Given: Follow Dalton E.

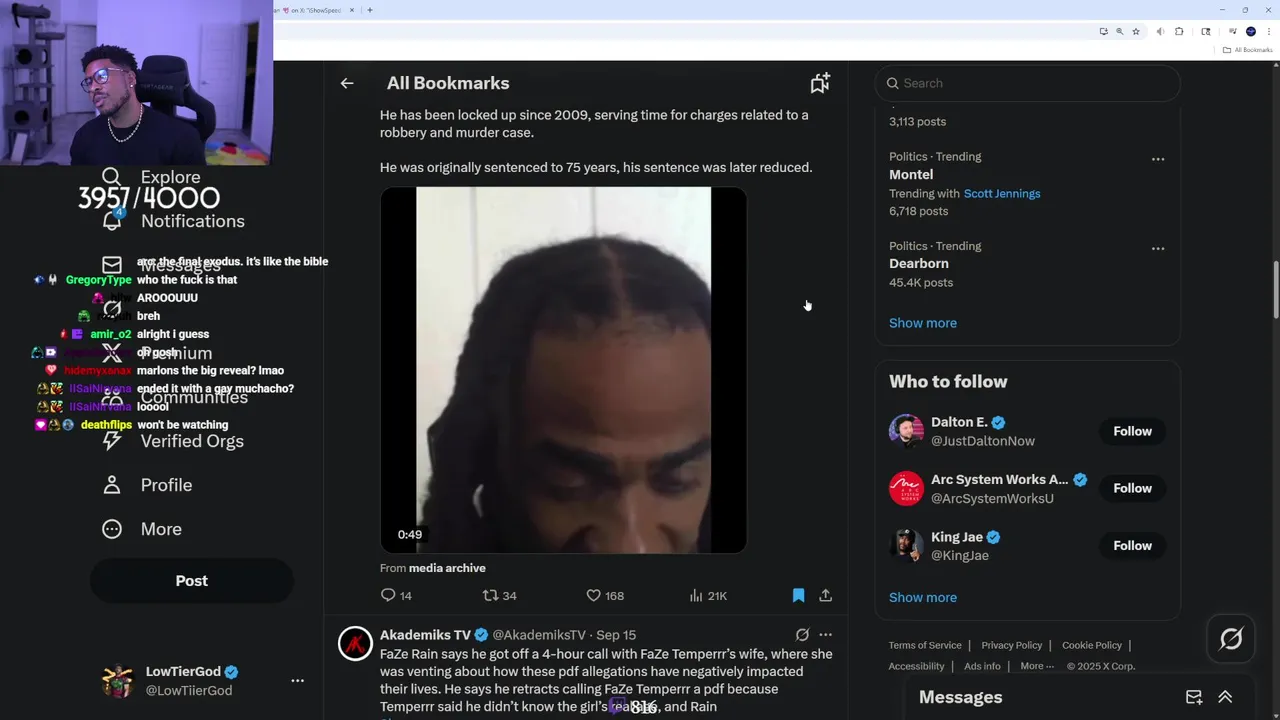Looking at the screenshot, I should tap(1132, 431).
